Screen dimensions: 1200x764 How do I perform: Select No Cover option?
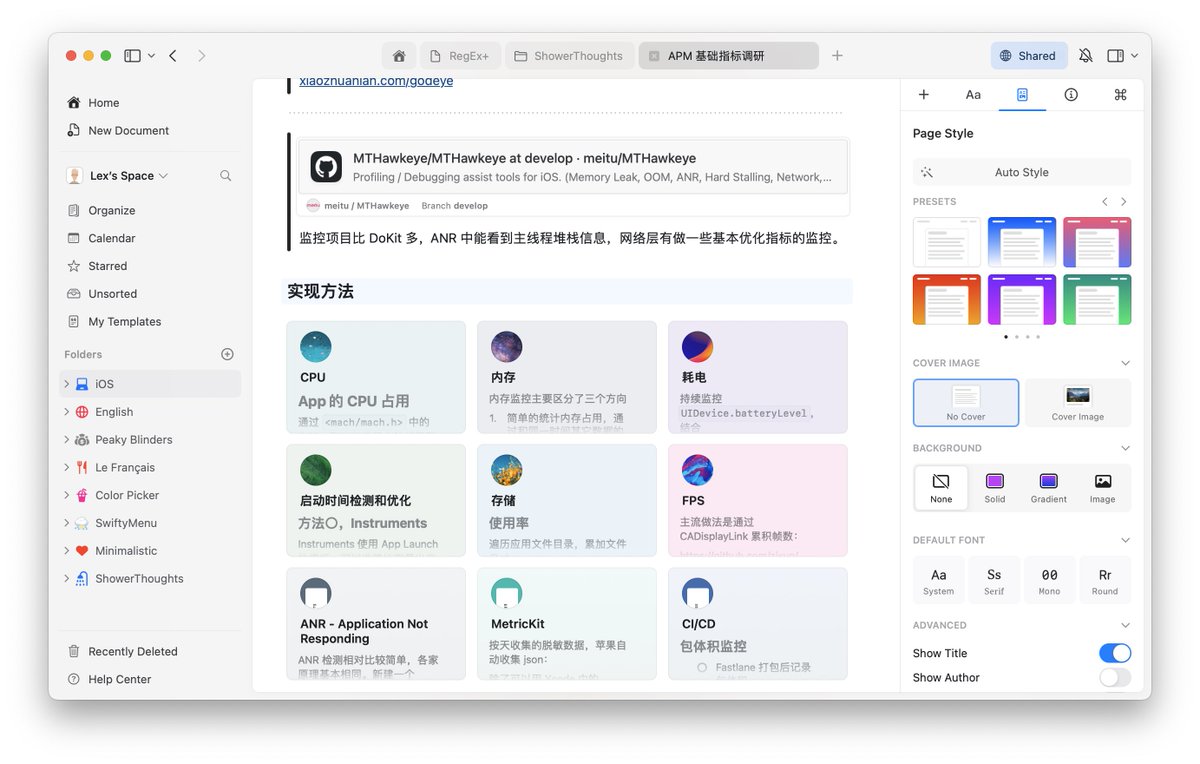[966, 403]
